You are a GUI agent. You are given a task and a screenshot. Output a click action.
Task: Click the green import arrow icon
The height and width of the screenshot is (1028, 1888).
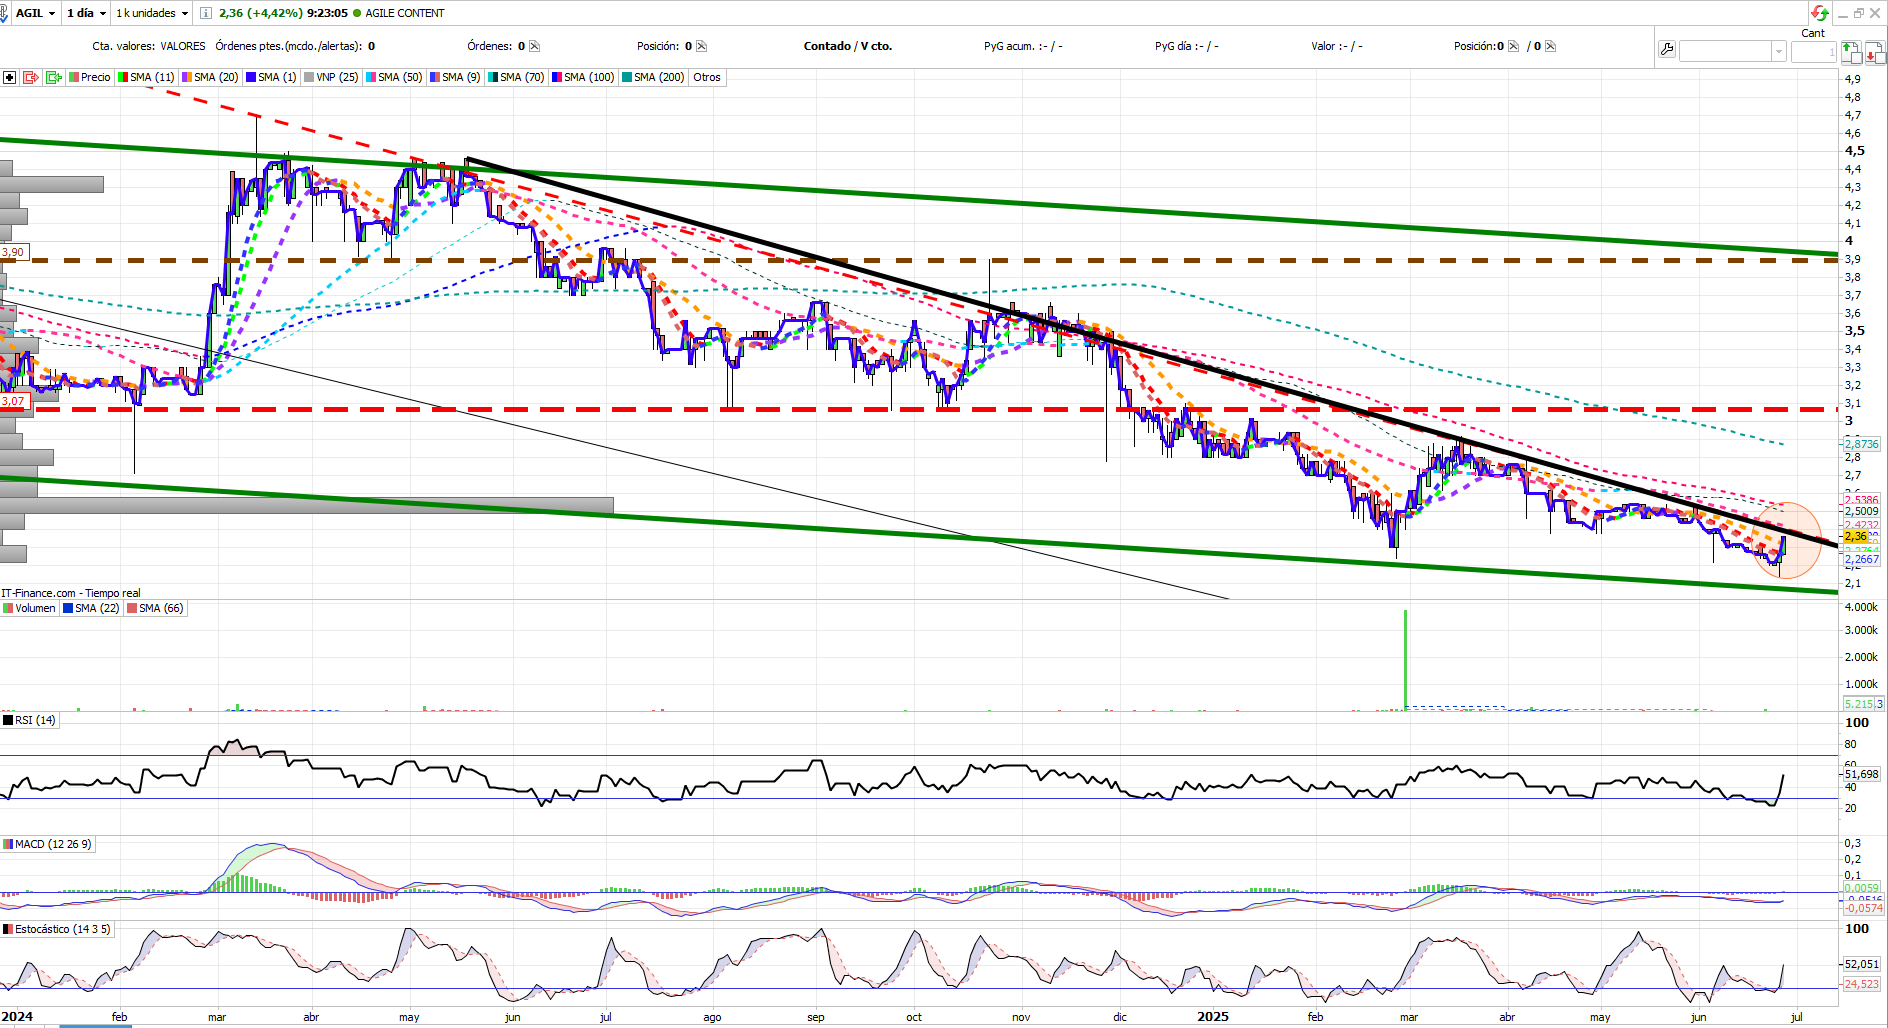(x=53, y=77)
